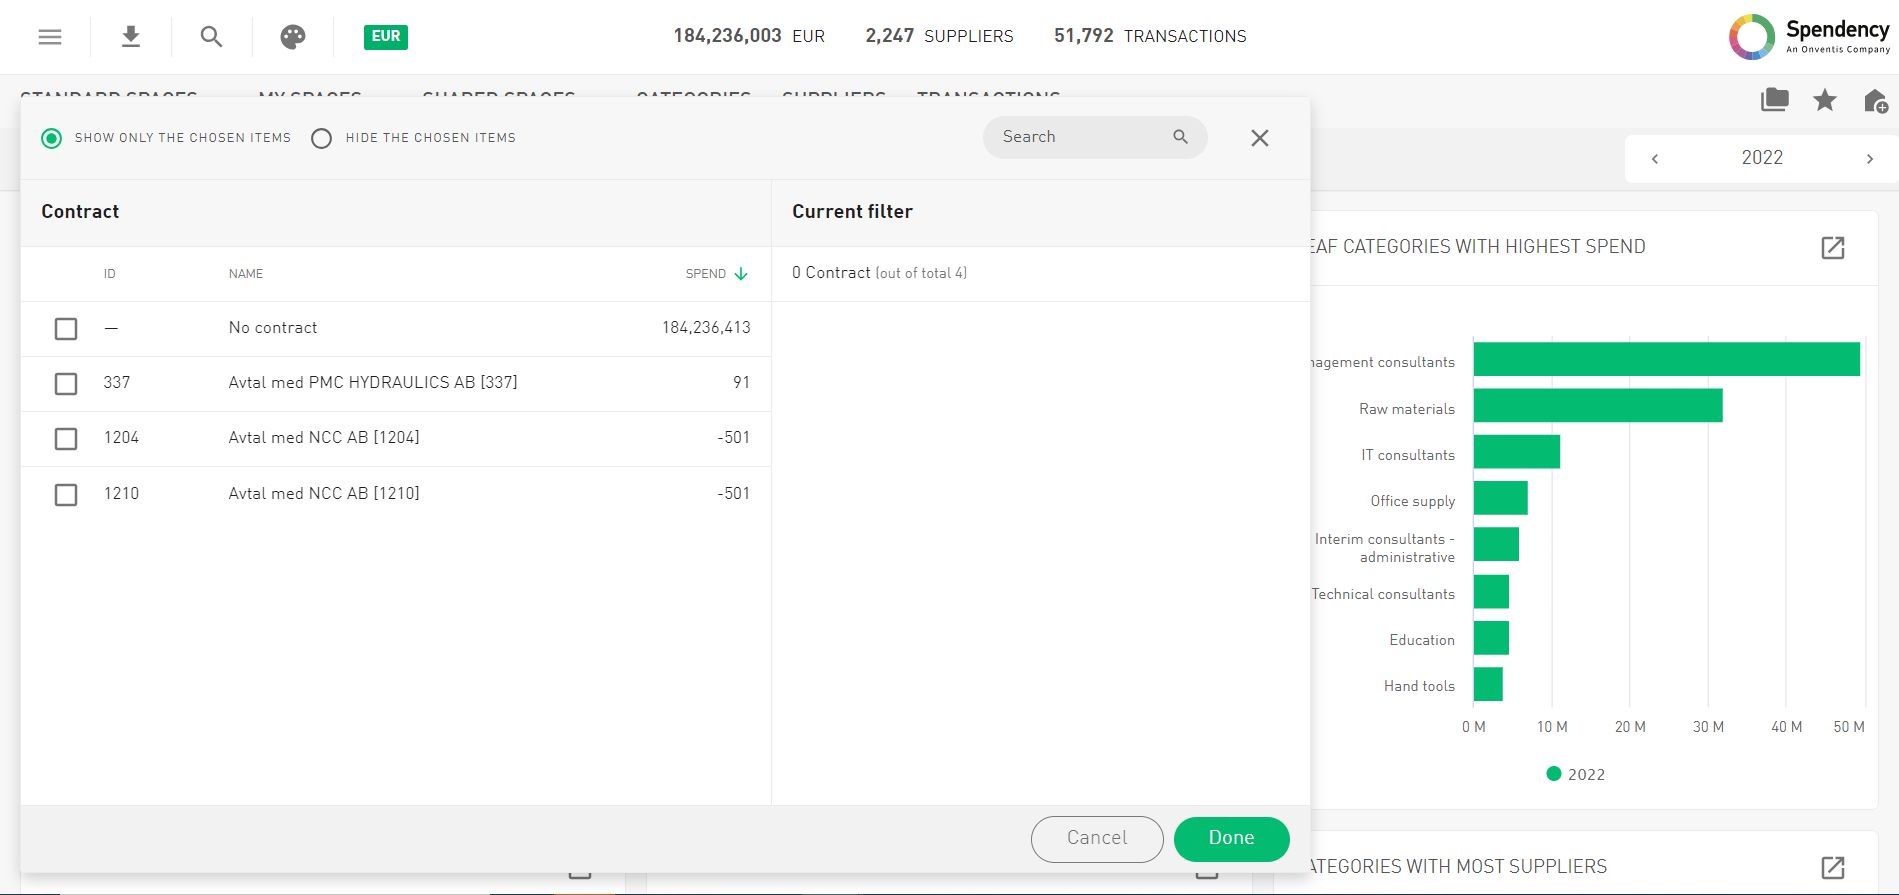
Task: Click the star favorites icon
Action: [1825, 100]
